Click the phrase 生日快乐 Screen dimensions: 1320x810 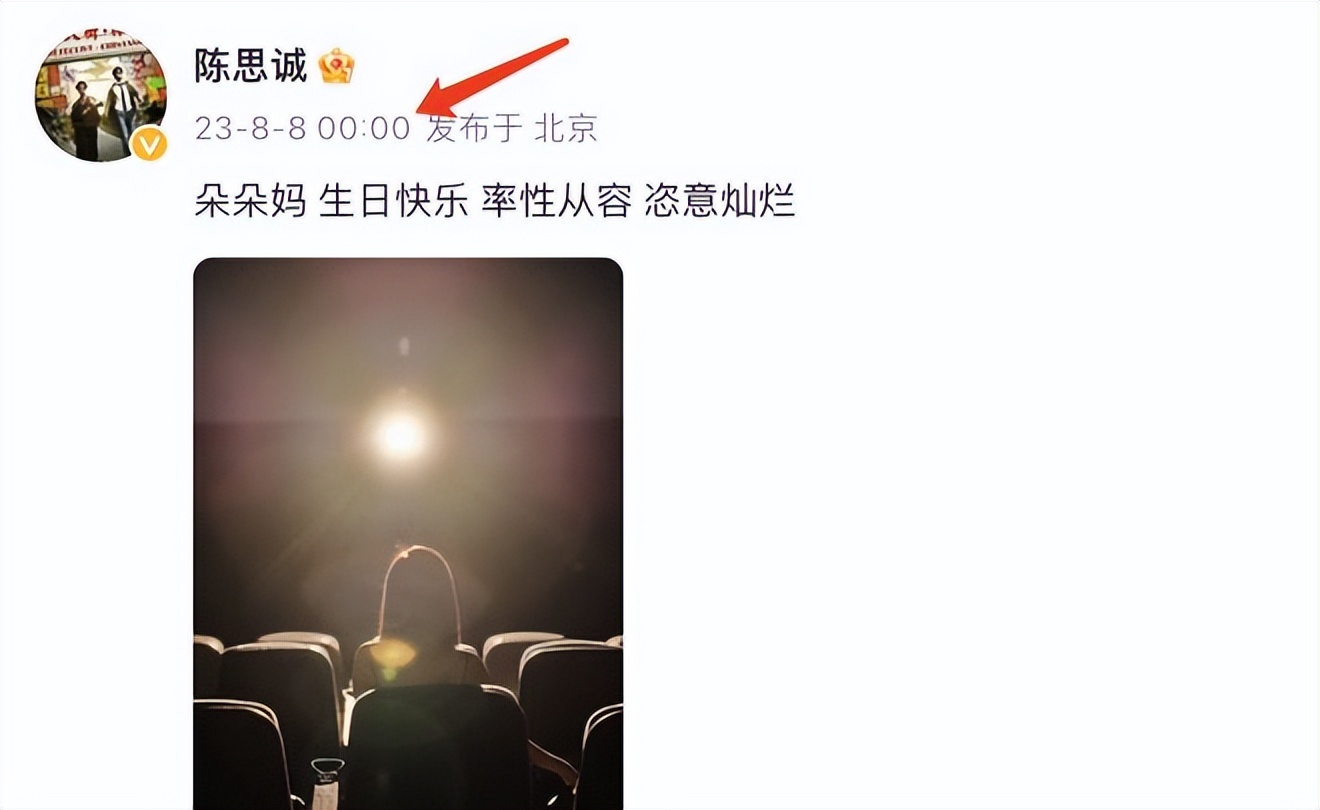point(393,201)
